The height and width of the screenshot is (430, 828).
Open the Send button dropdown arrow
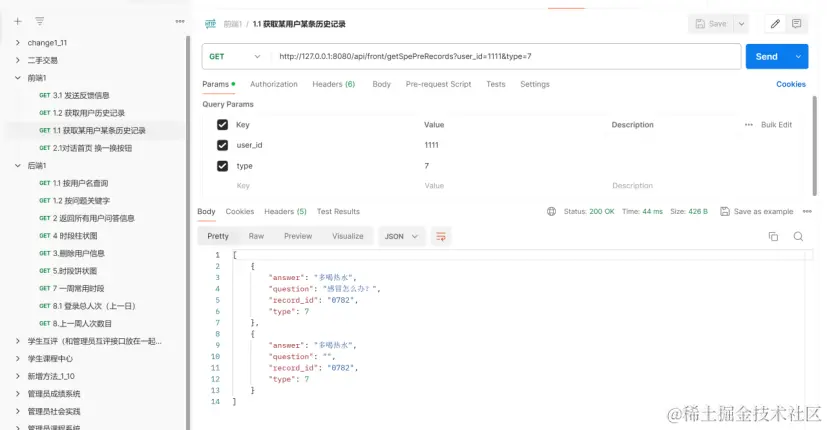click(798, 57)
